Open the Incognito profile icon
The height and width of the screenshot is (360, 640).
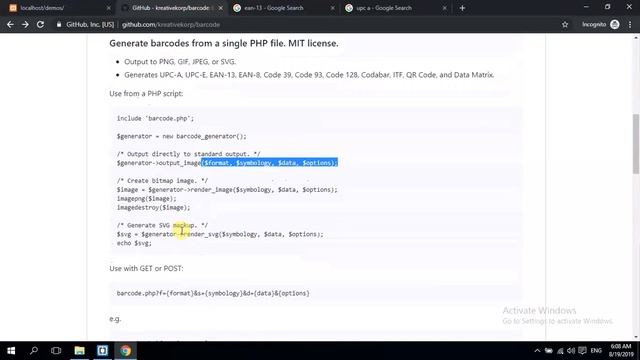click(615, 24)
